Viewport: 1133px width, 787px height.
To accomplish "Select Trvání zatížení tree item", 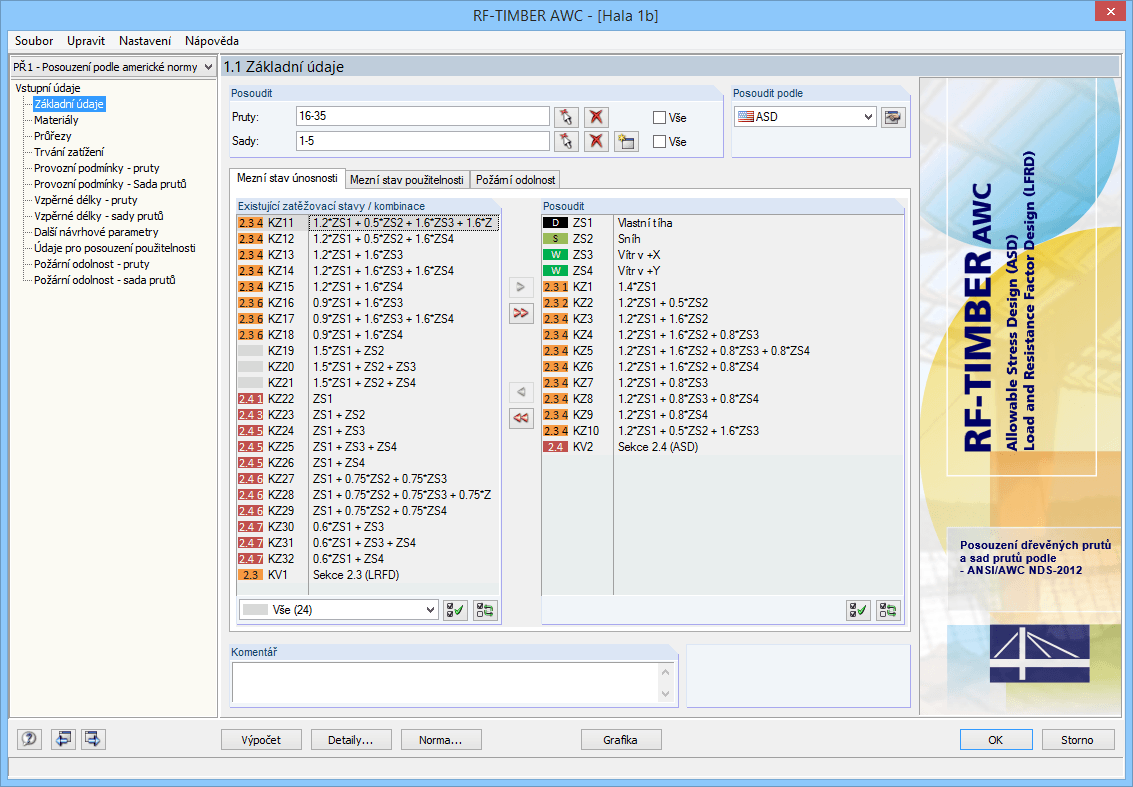I will coord(69,152).
